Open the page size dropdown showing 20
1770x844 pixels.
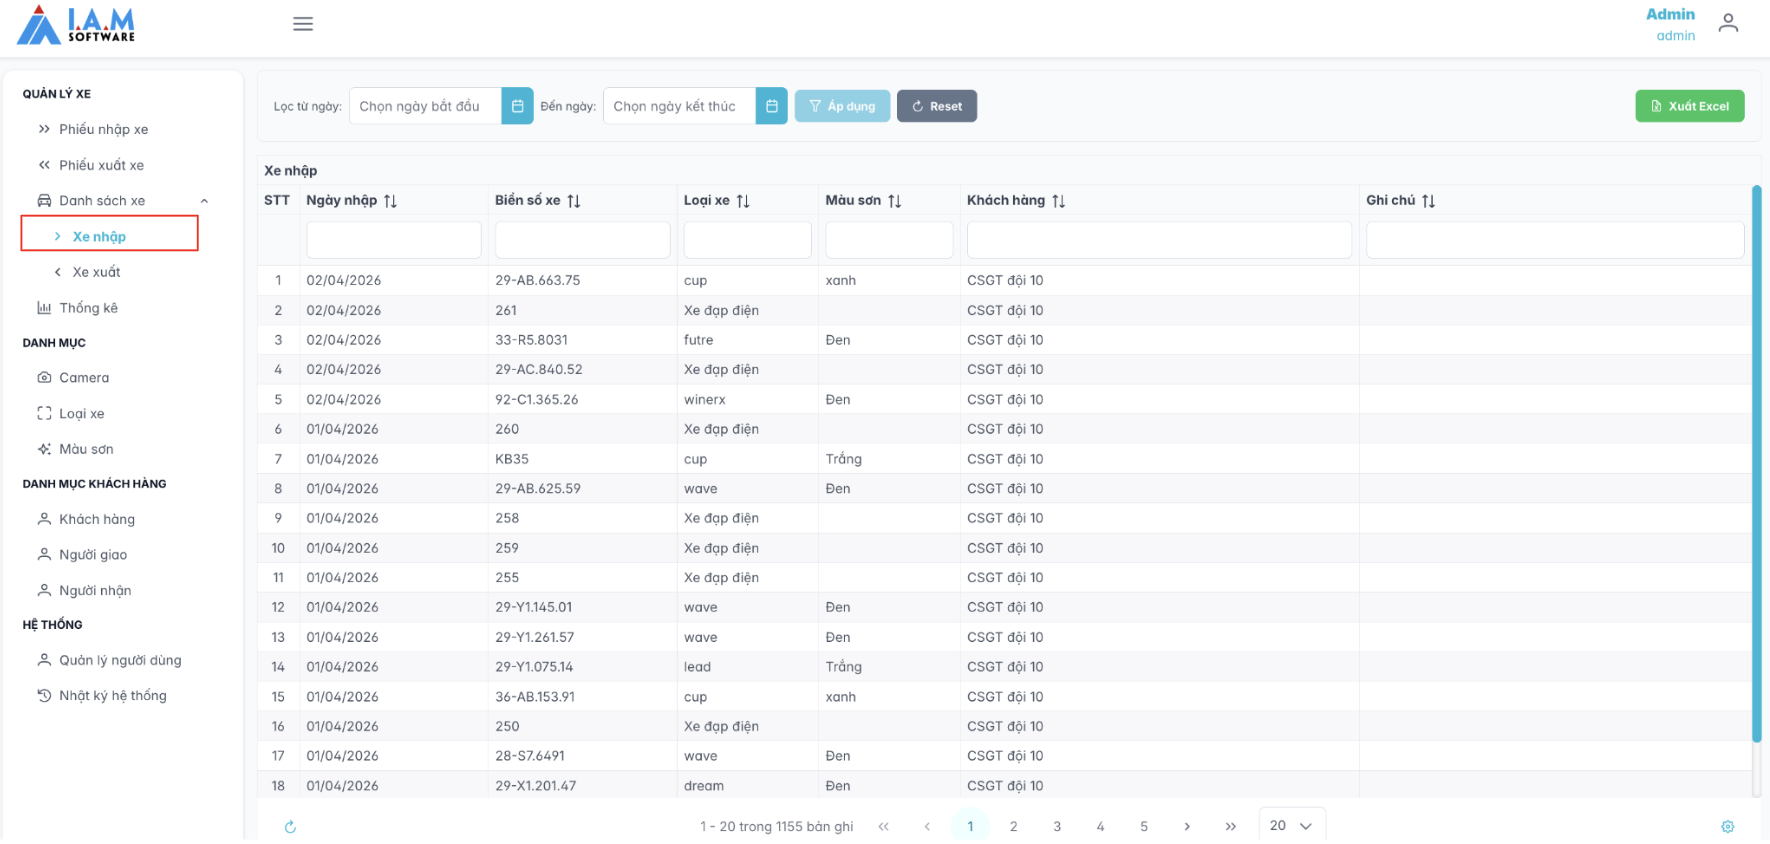pyautogui.click(x=1291, y=826)
